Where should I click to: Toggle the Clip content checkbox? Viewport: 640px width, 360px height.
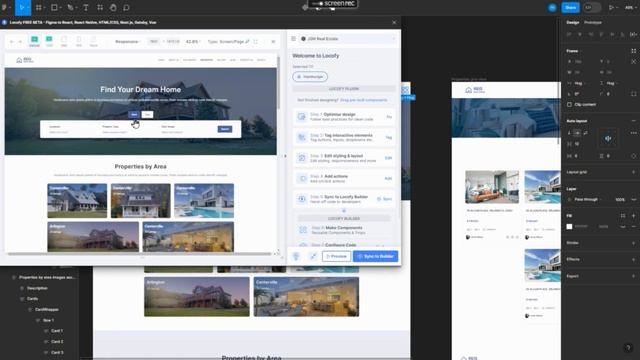[569, 104]
